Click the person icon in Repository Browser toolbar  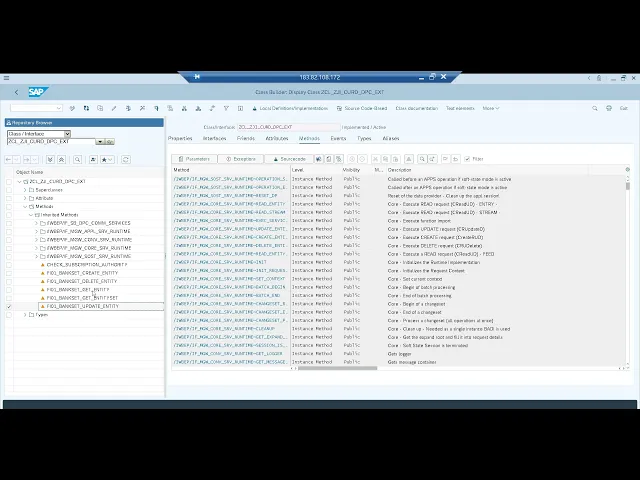pyautogui.click(x=93, y=160)
